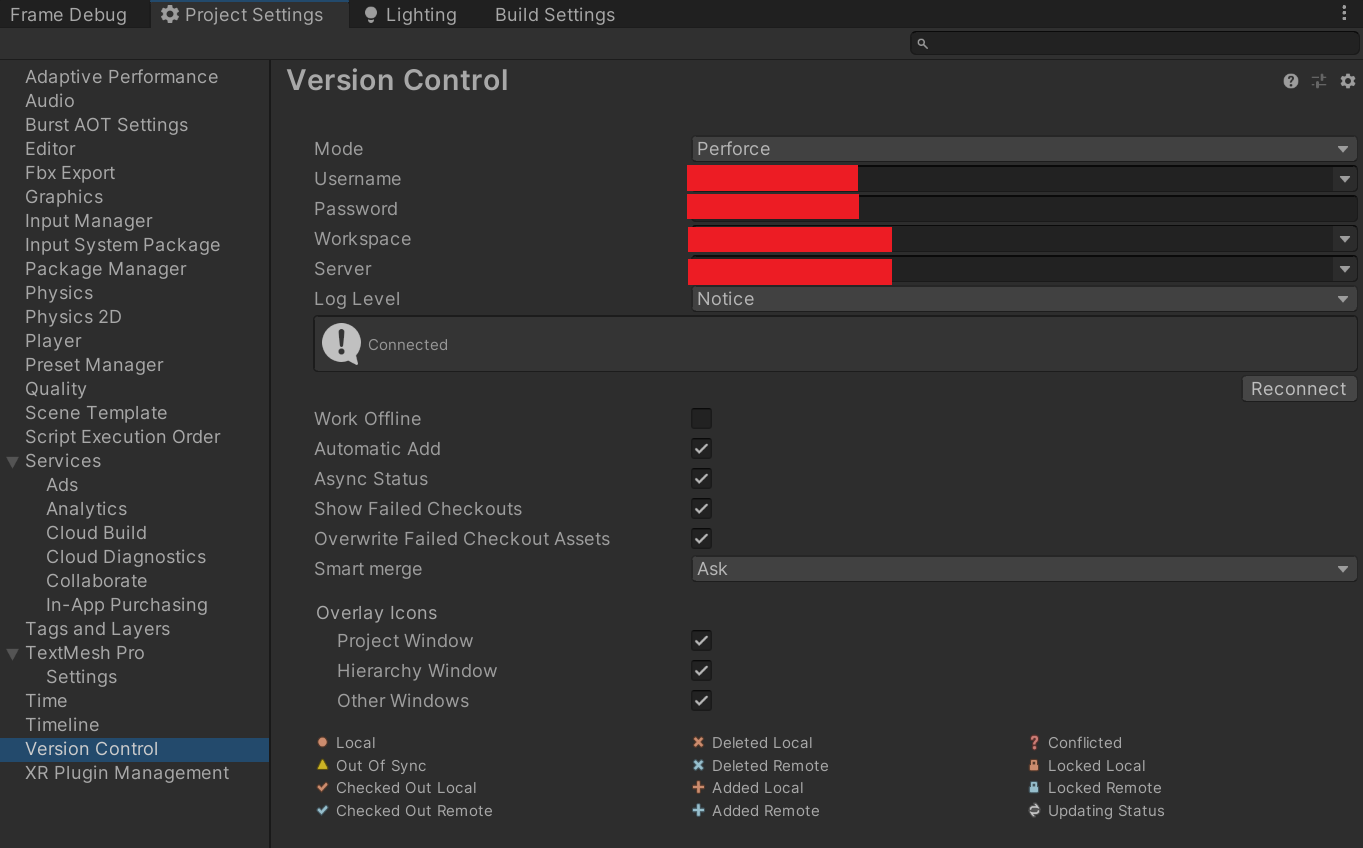Open the Log Level dropdown set to Notice
Viewport: 1363px width, 848px height.
pos(1024,298)
